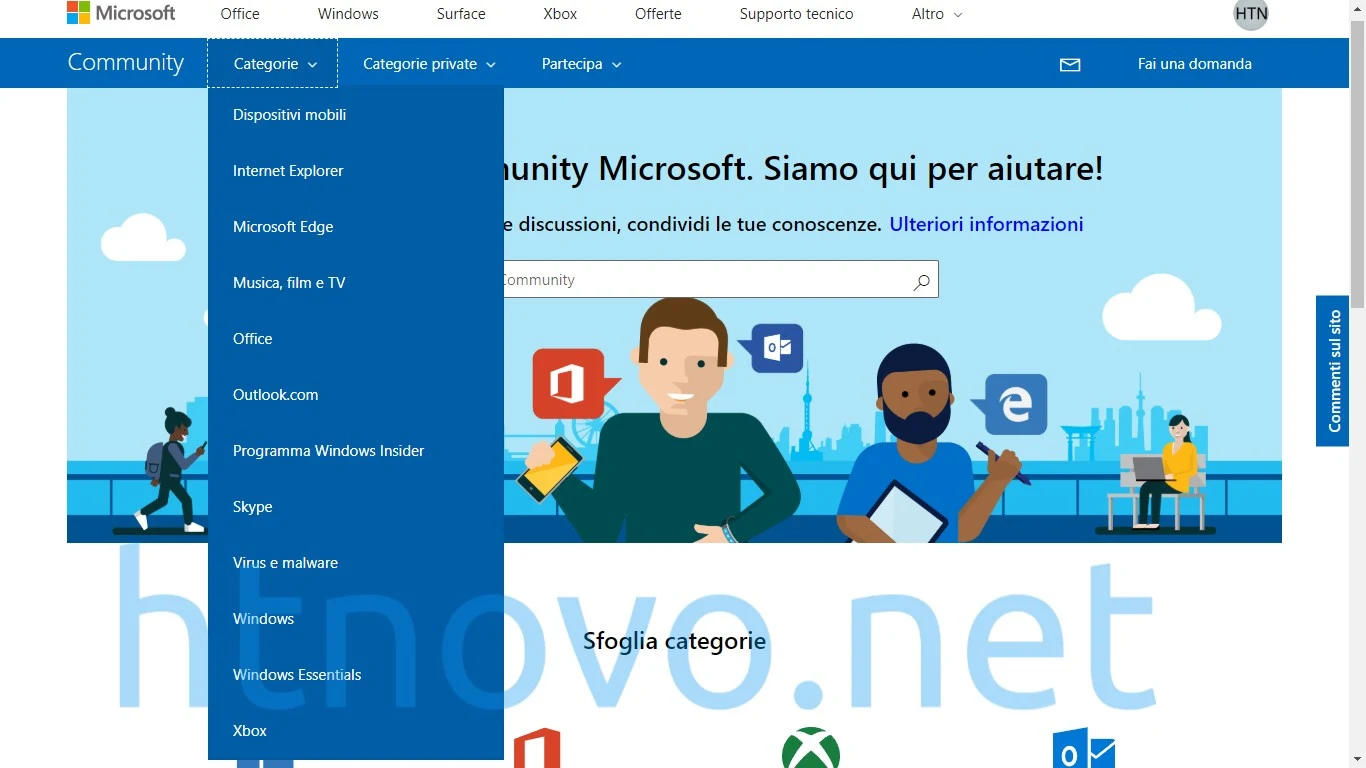Open the messages envelope icon
This screenshot has width=1366, height=768.
click(x=1070, y=64)
